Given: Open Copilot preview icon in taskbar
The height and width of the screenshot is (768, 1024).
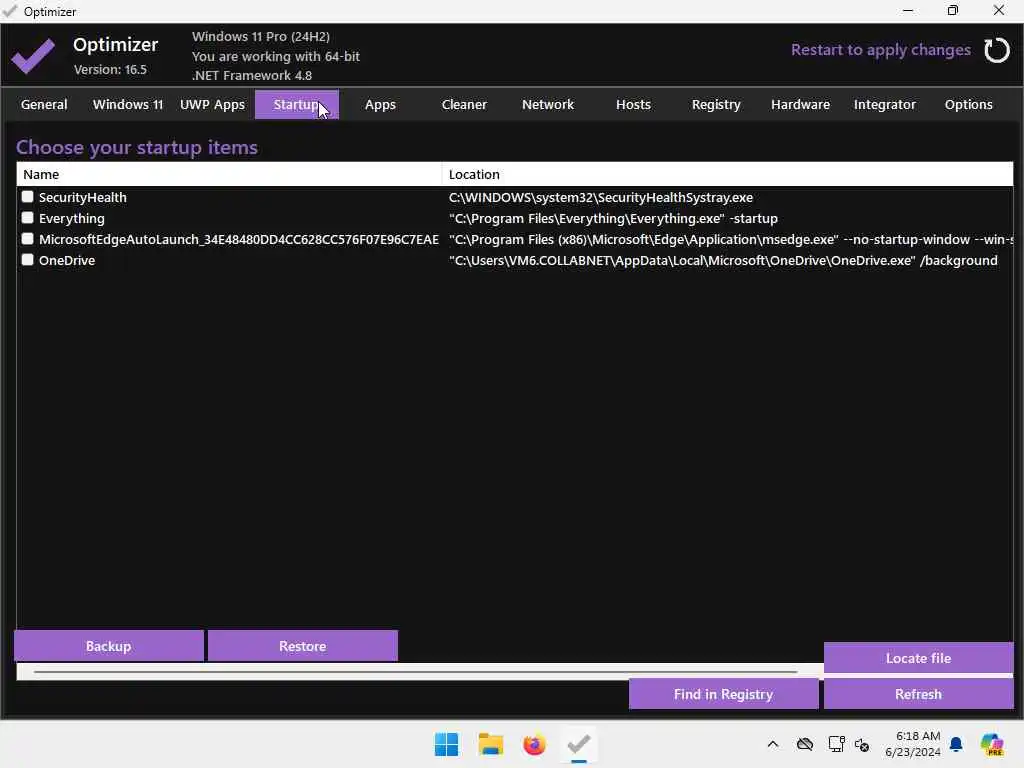Looking at the screenshot, I should [x=992, y=744].
